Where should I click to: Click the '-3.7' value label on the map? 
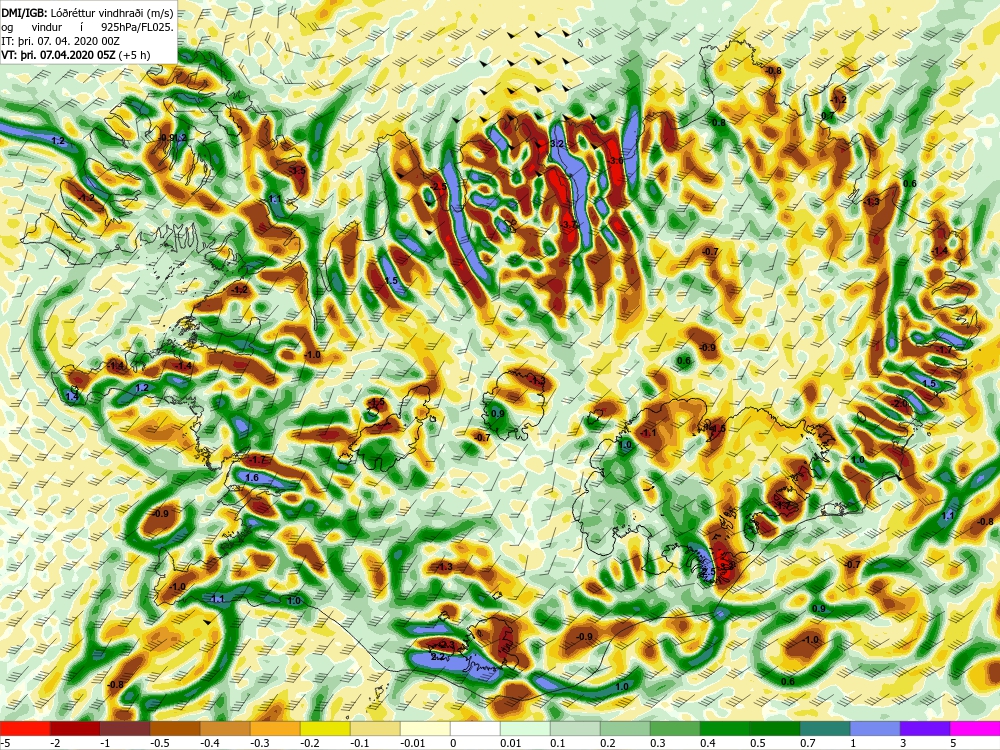(x=570, y=225)
